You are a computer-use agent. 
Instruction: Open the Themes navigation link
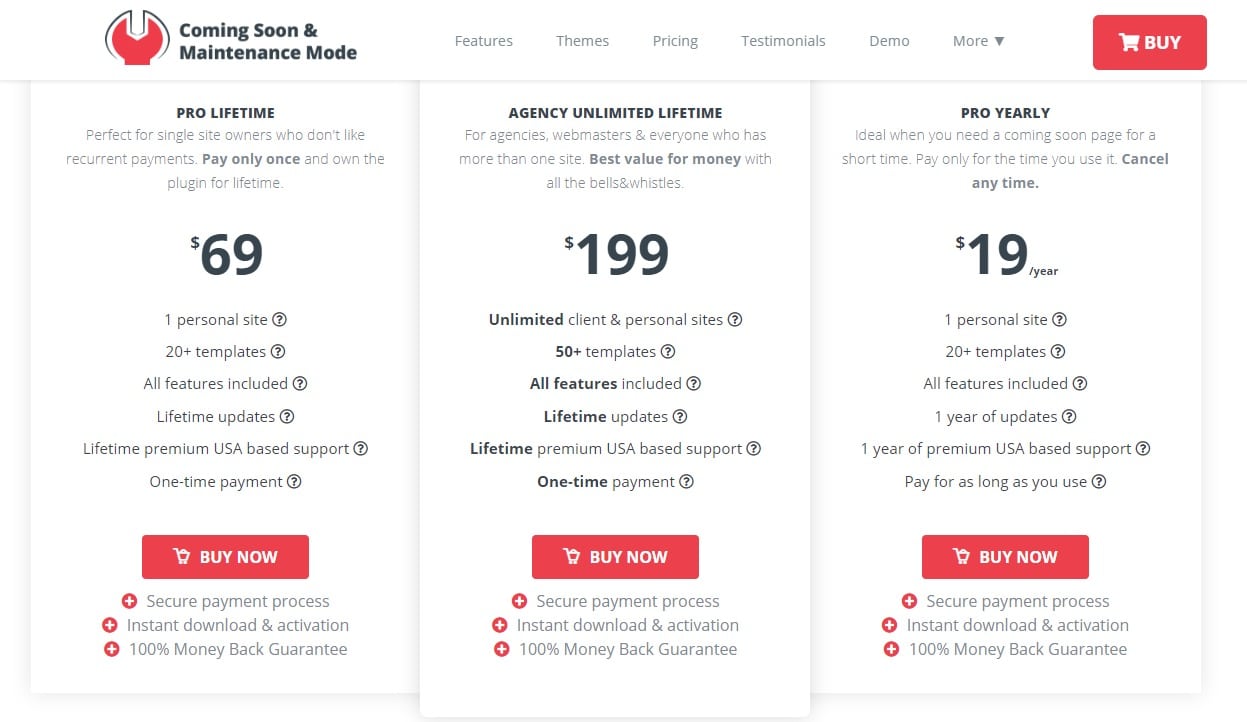[583, 41]
